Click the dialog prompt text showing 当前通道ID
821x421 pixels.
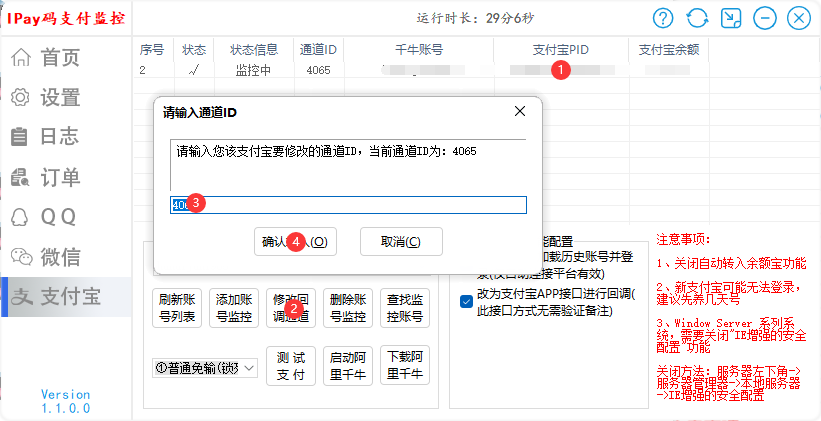[x=326, y=151]
